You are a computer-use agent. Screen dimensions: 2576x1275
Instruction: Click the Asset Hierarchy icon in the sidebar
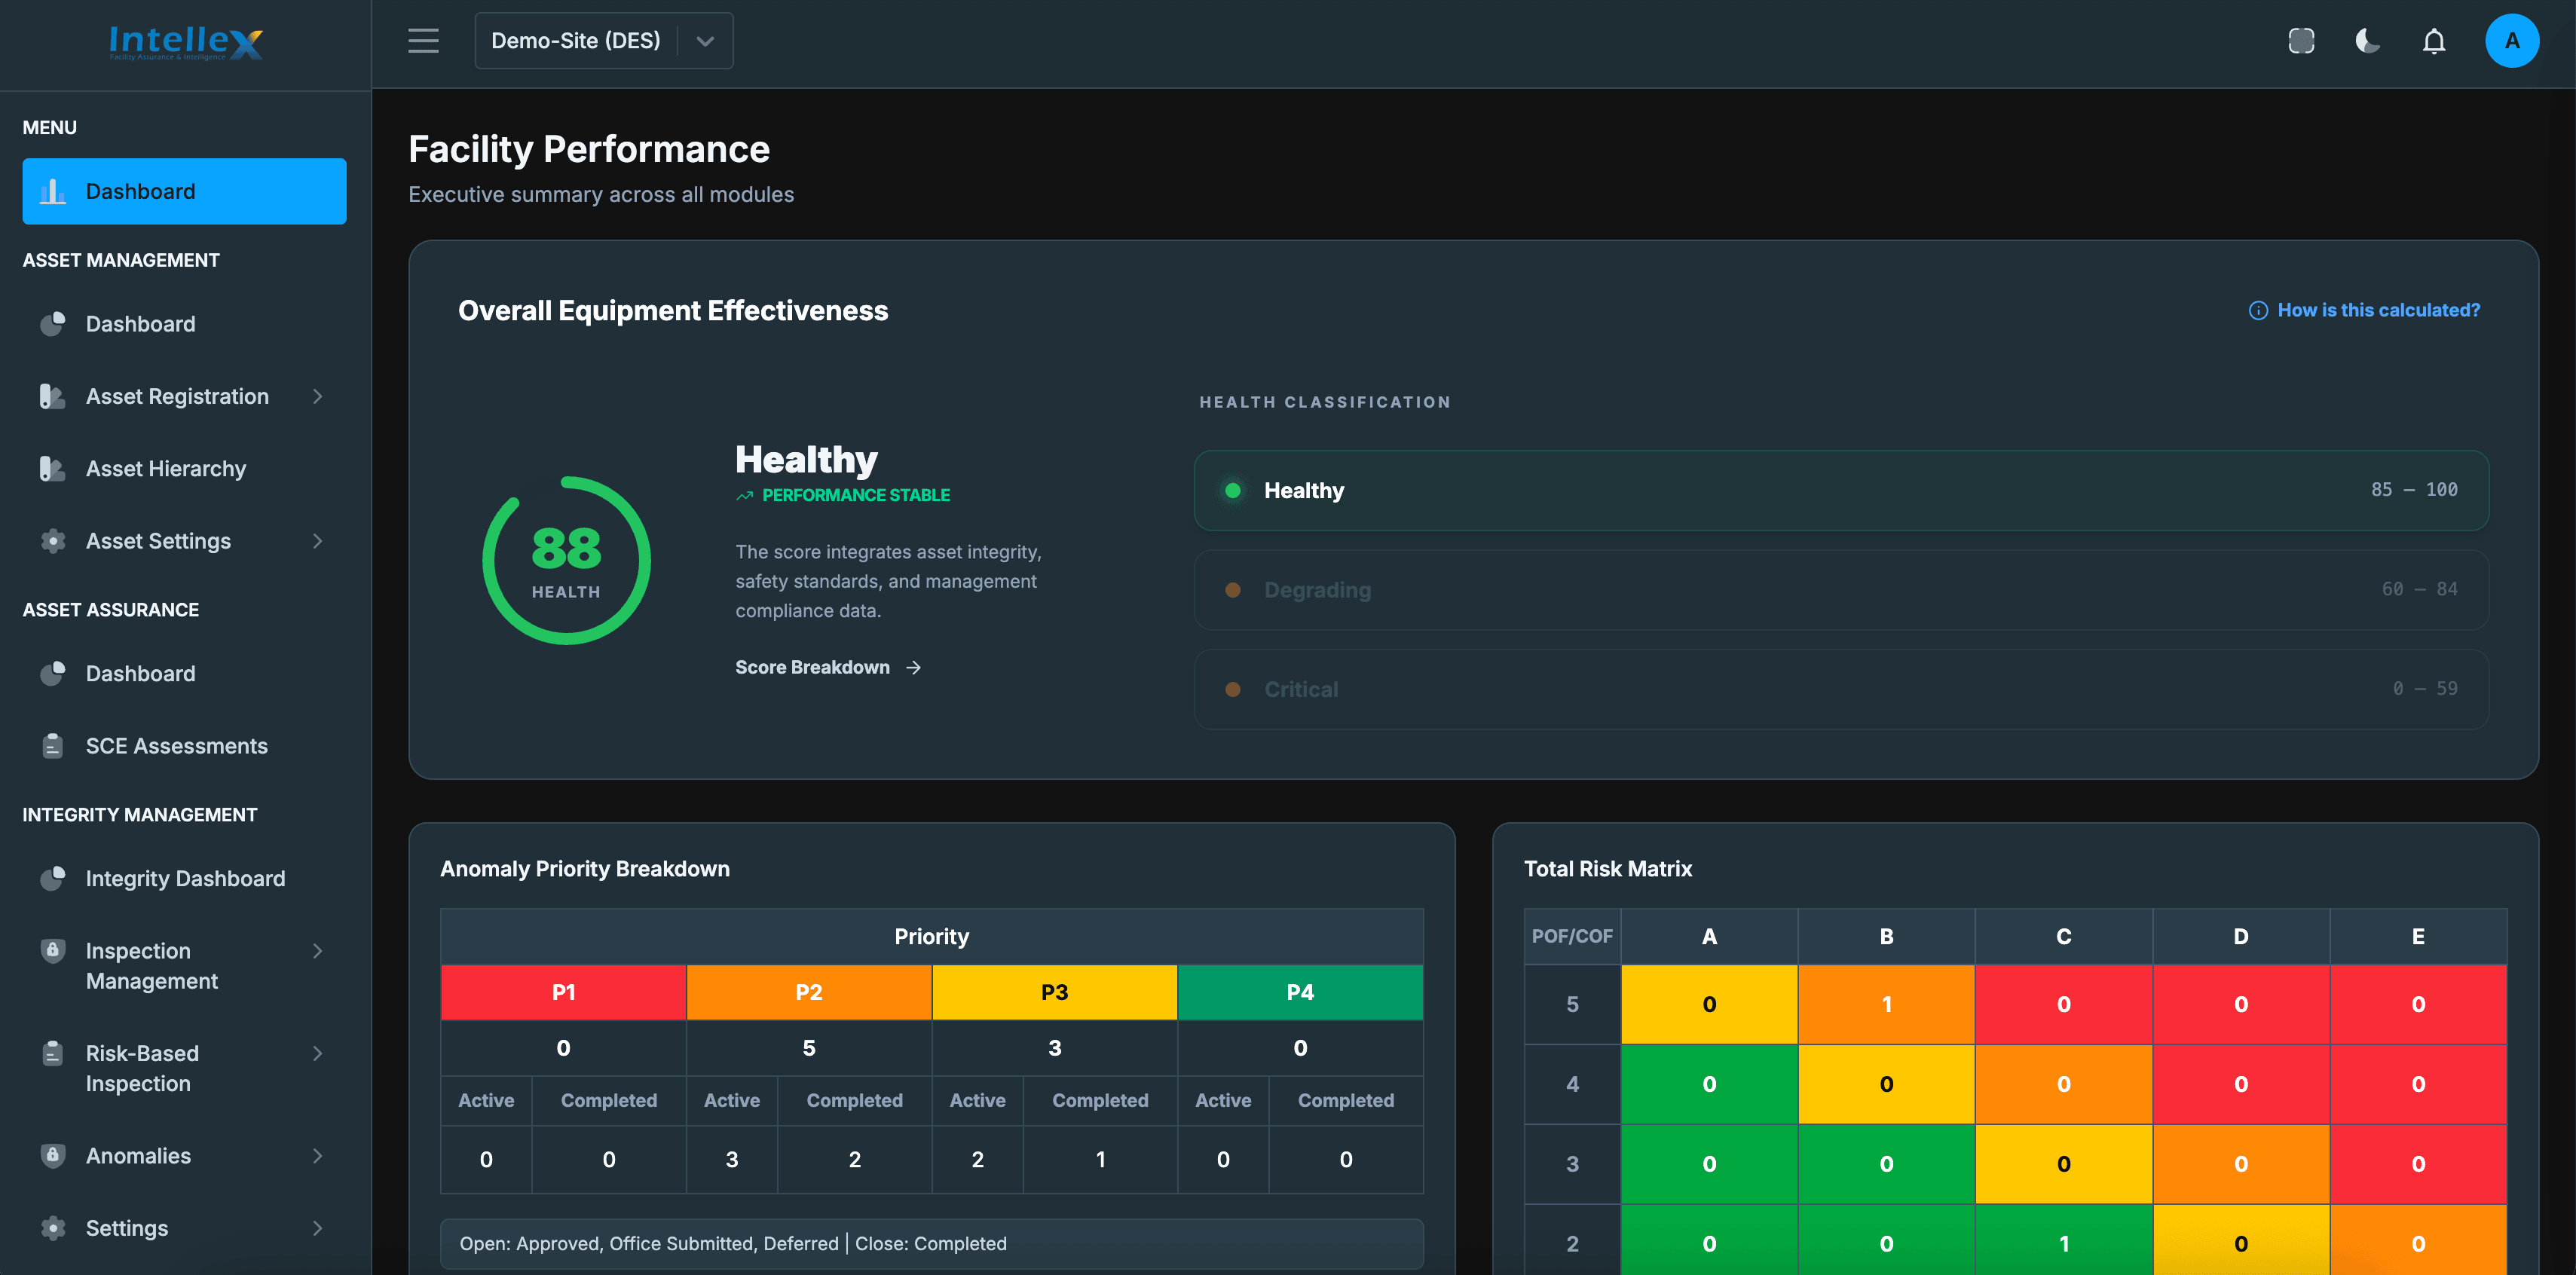52,468
